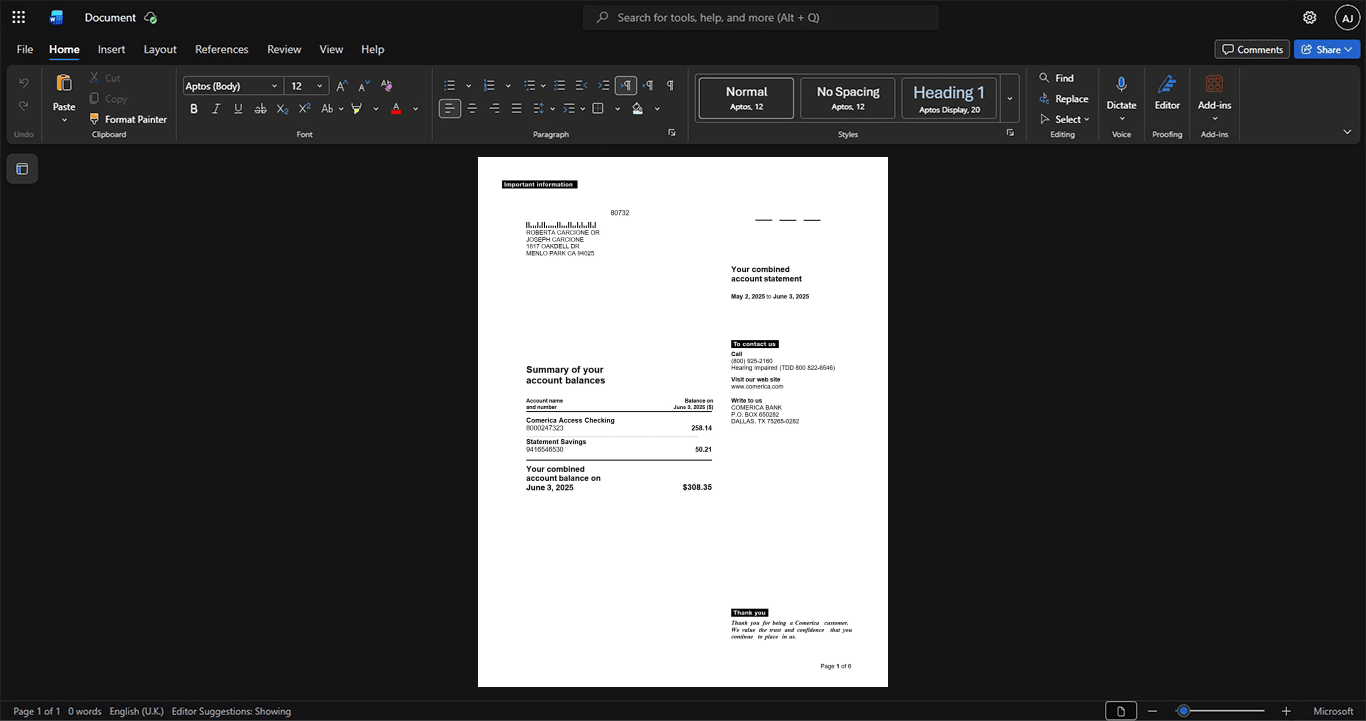
Task: Apply yellow text highlight color
Action: click(357, 108)
